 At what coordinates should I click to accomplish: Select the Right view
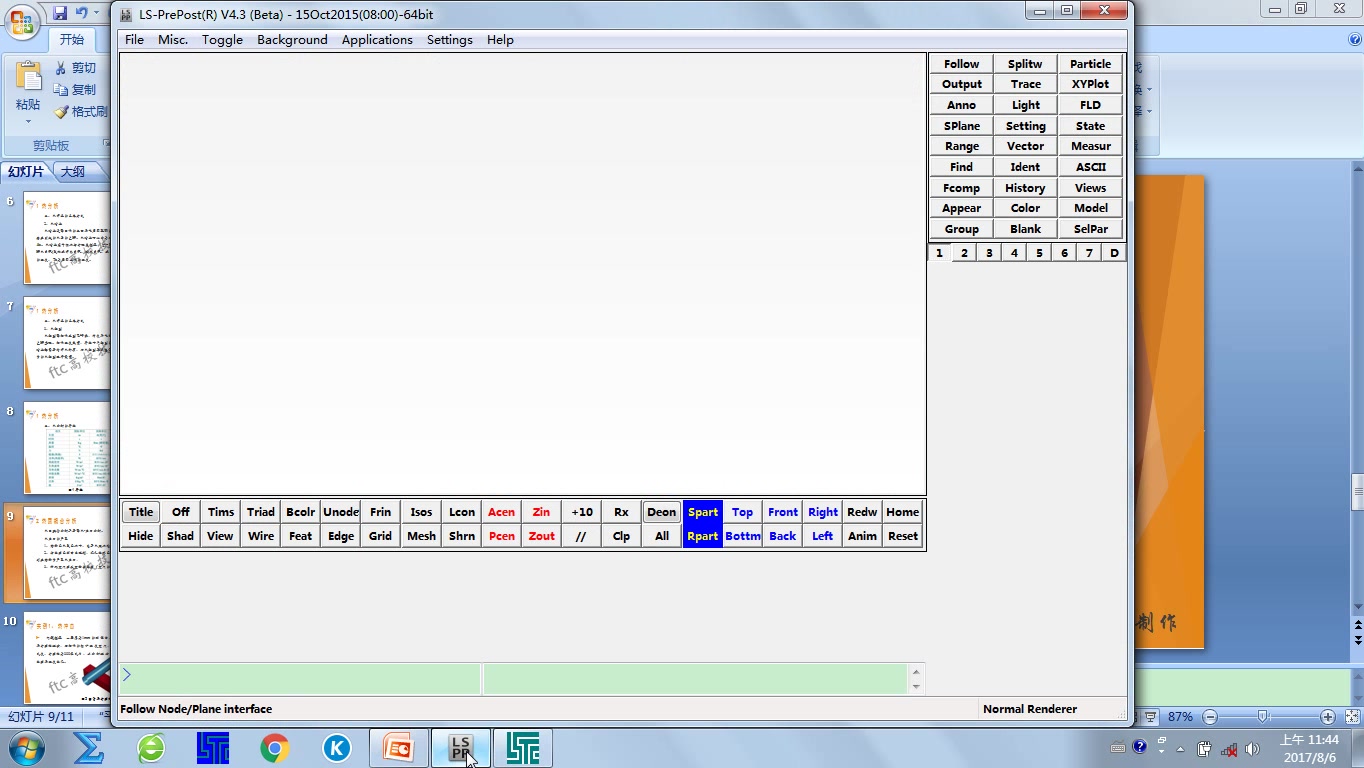(x=823, y=512)
